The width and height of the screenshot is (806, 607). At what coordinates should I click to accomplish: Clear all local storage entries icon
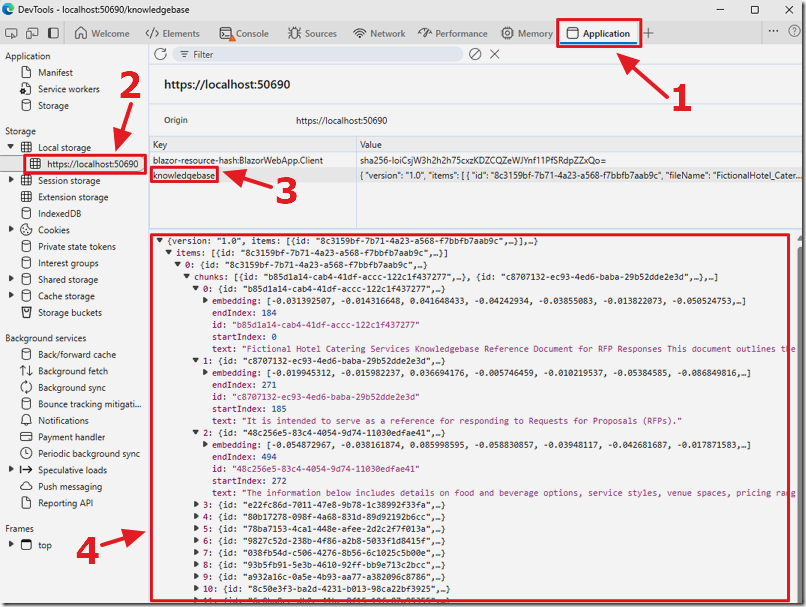475,54
